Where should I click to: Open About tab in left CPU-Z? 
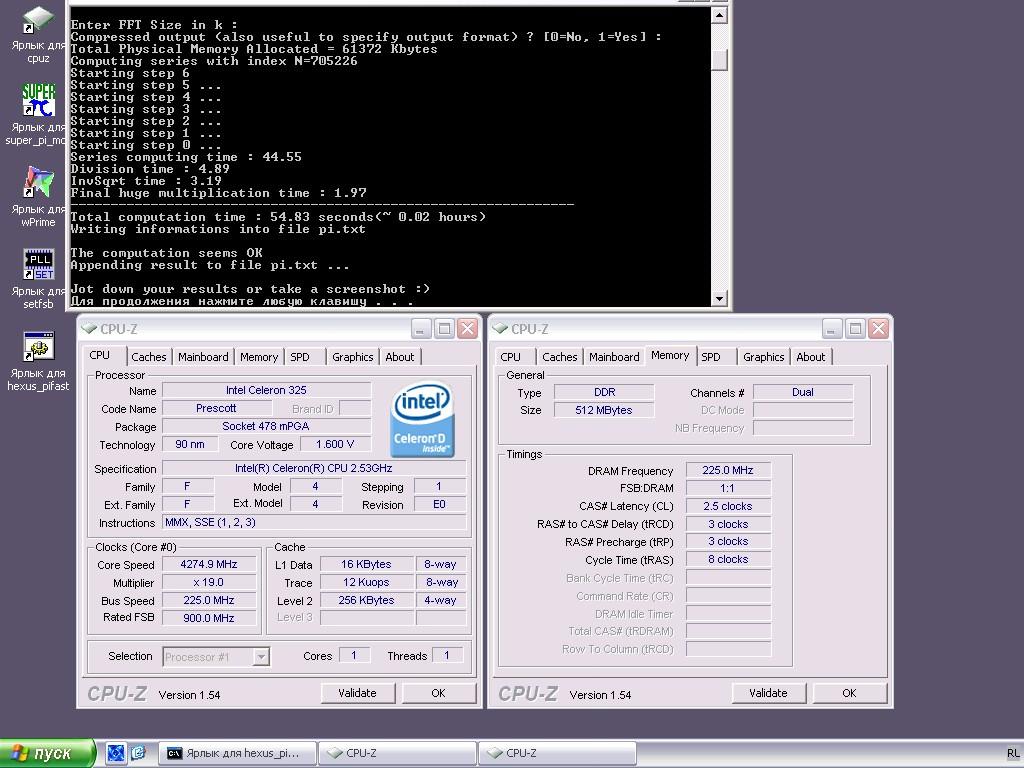tap(400, 357)
